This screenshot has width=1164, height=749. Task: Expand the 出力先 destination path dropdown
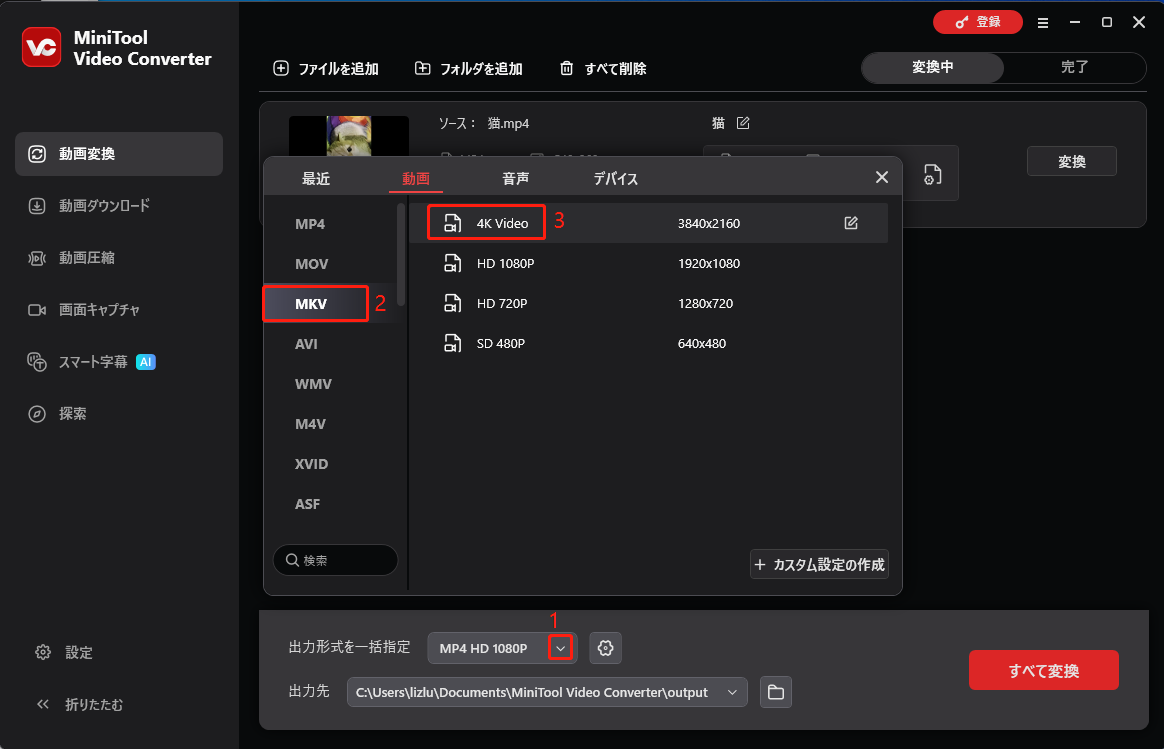(731, 691)
